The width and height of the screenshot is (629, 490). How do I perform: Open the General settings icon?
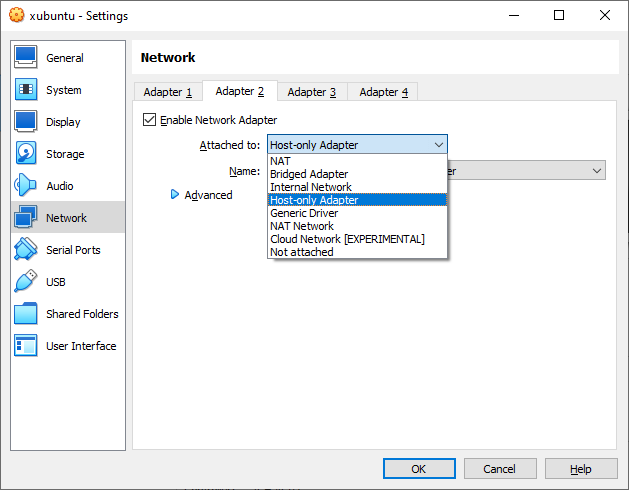click(x=26, y=57)
